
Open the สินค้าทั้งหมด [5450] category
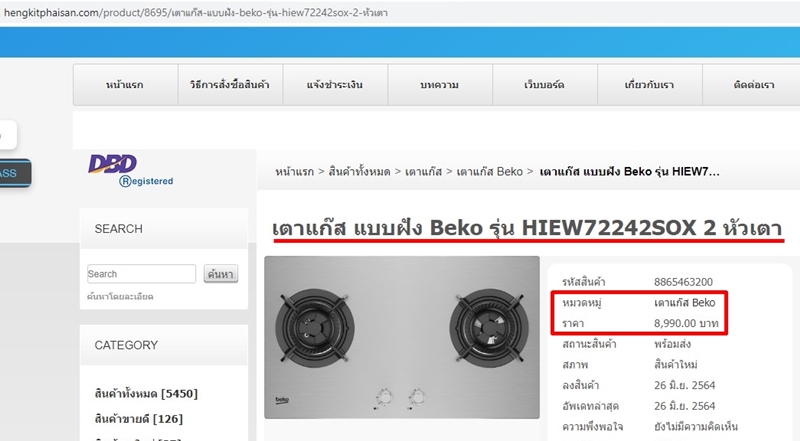pyautogui.click(x=146, y=394)
